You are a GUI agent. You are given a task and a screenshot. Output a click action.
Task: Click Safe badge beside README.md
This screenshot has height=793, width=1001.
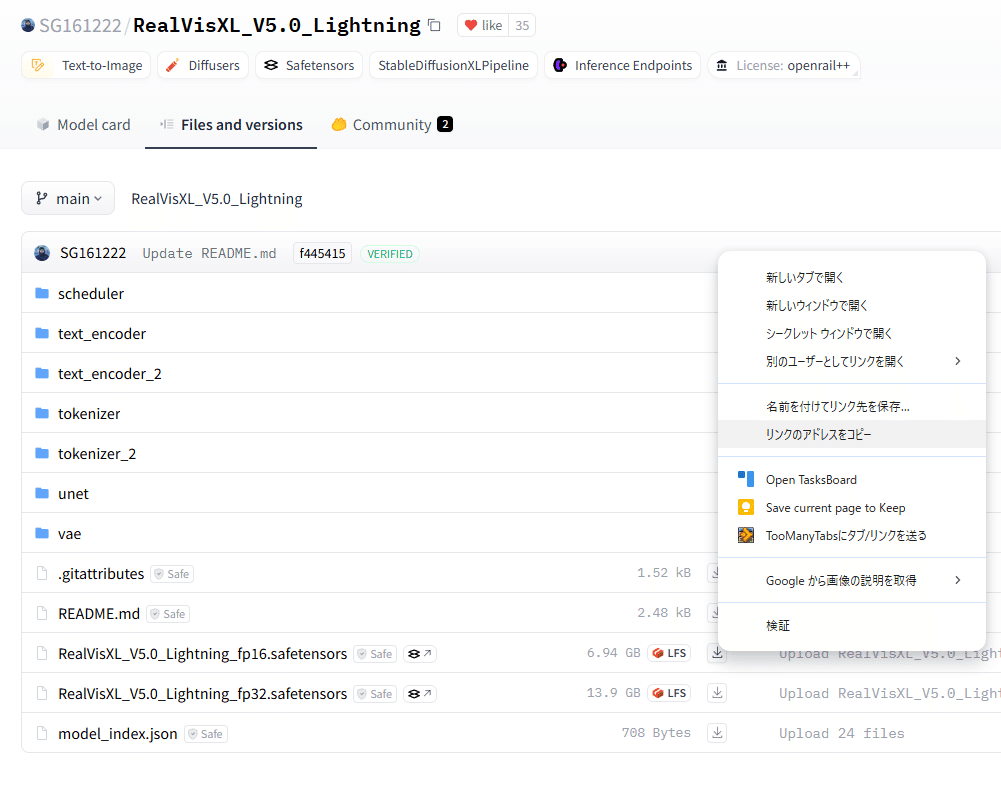169,614
